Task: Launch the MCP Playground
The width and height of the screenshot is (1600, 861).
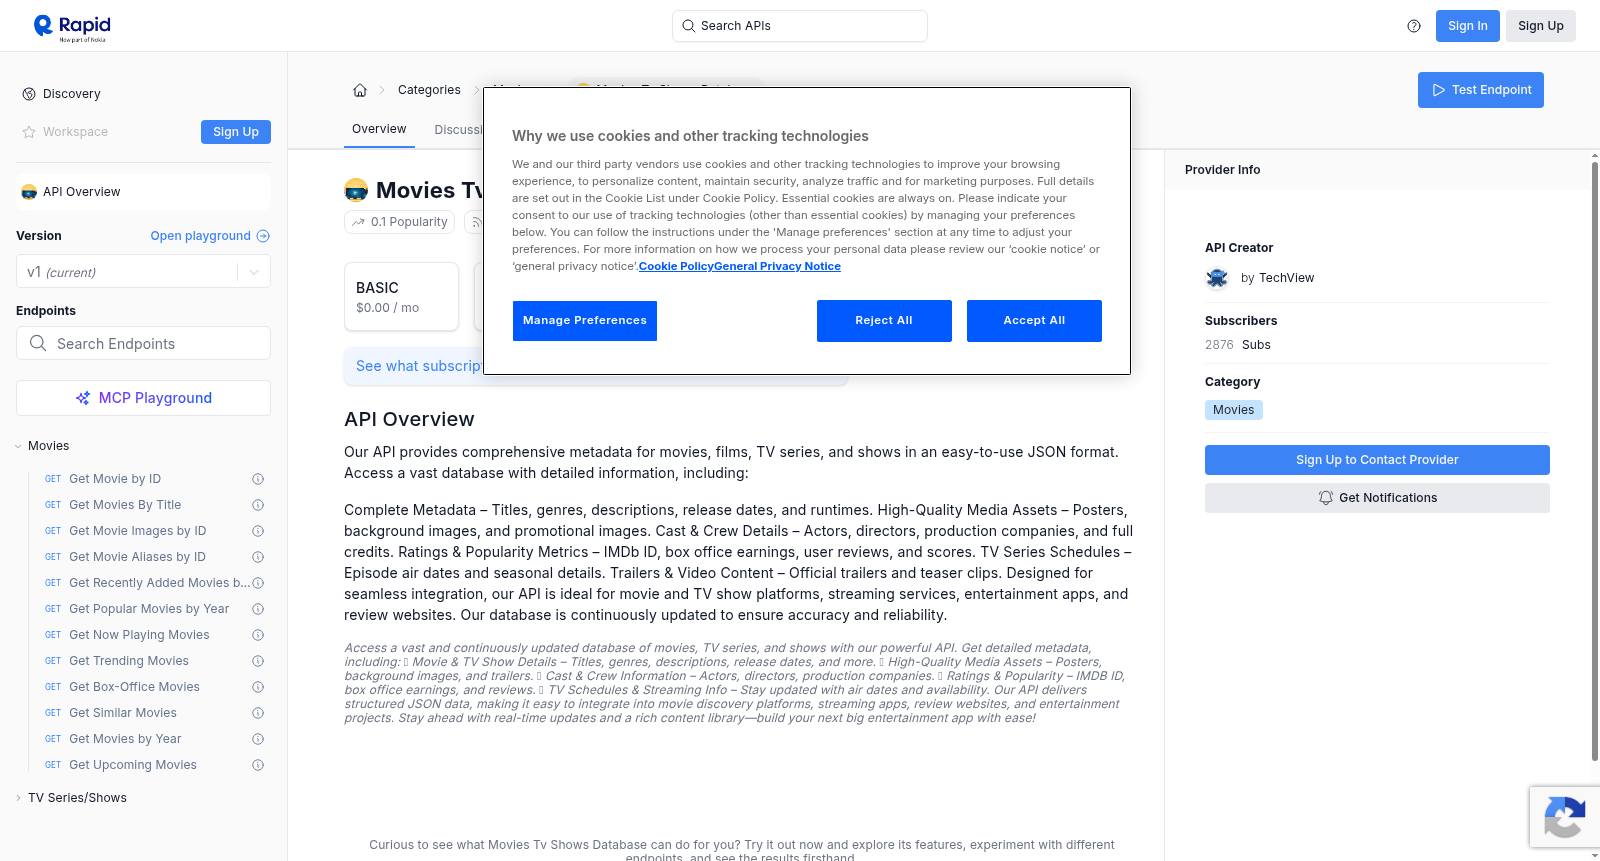Action: (143, 398)
